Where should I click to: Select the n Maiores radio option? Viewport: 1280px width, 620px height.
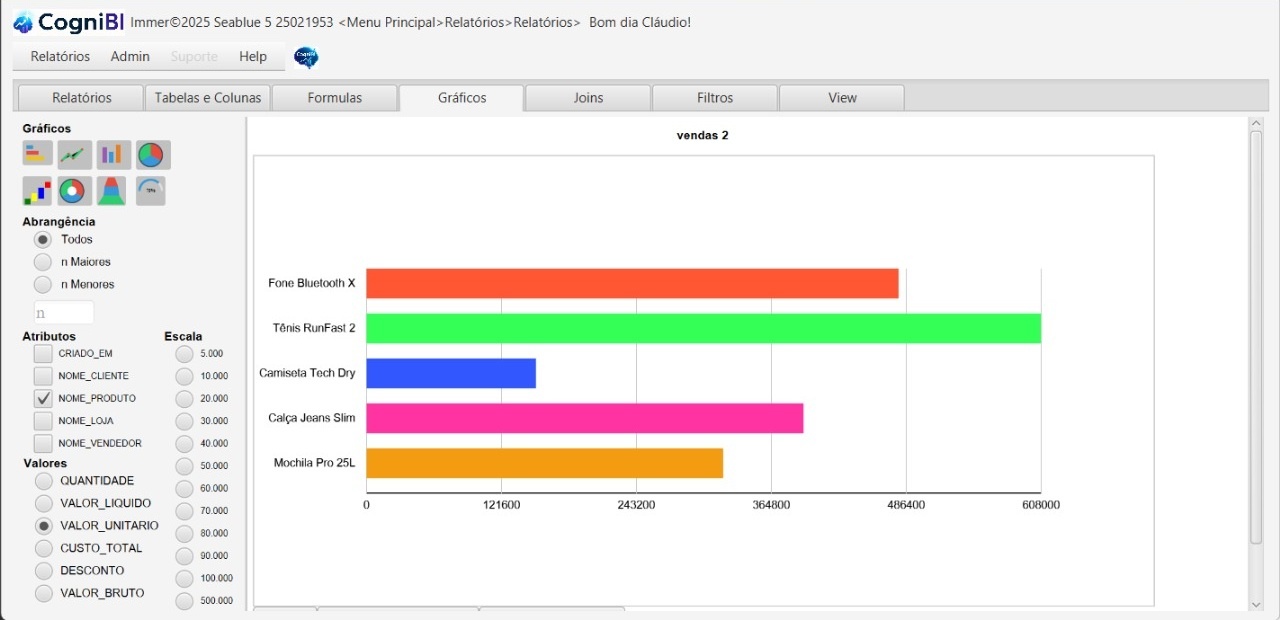click(x=43, y=262)
